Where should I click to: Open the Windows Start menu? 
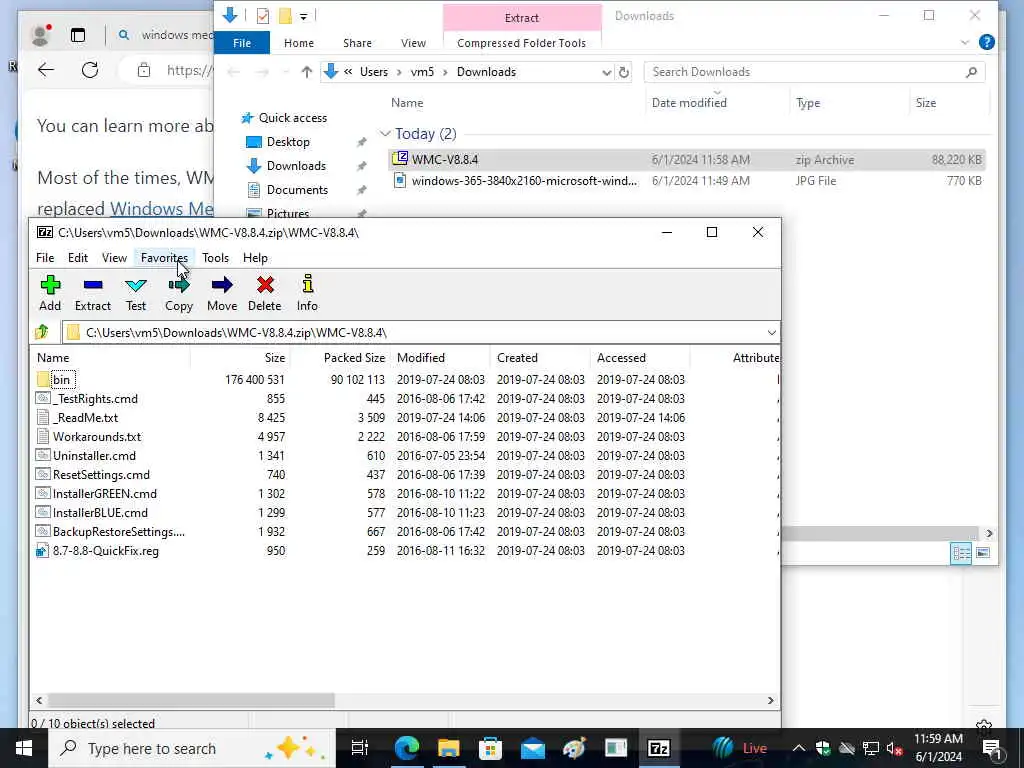coord(24,748)
